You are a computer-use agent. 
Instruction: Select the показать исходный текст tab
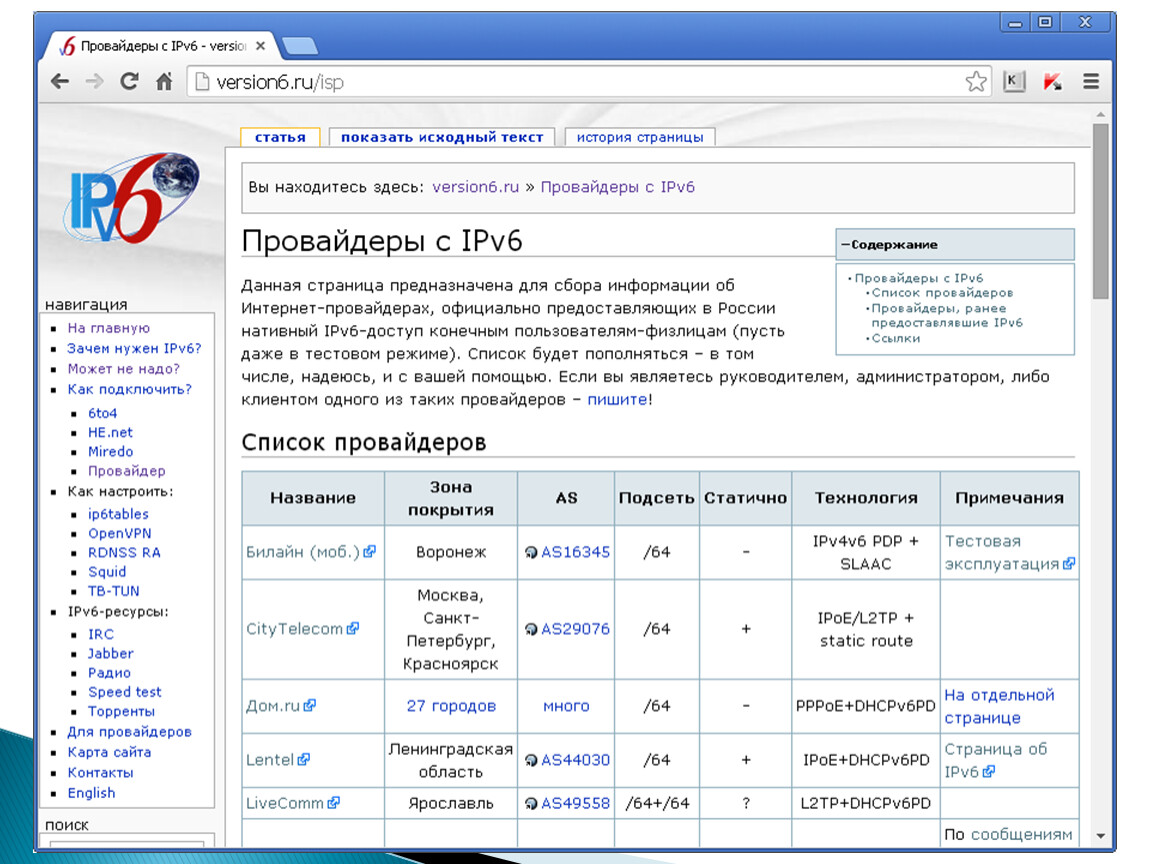click(x=441, y=138)
